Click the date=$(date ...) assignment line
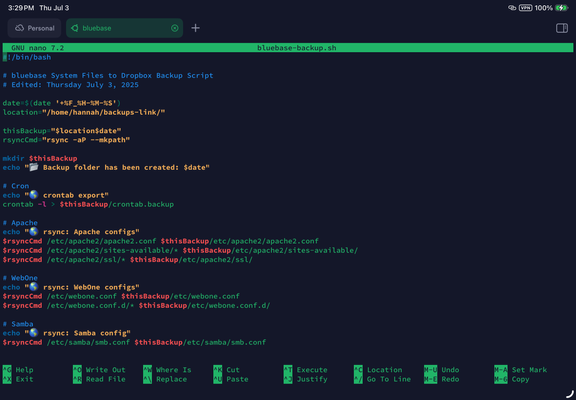The height and width of the screenshot is (400, 576). click(x=62, y=103)
